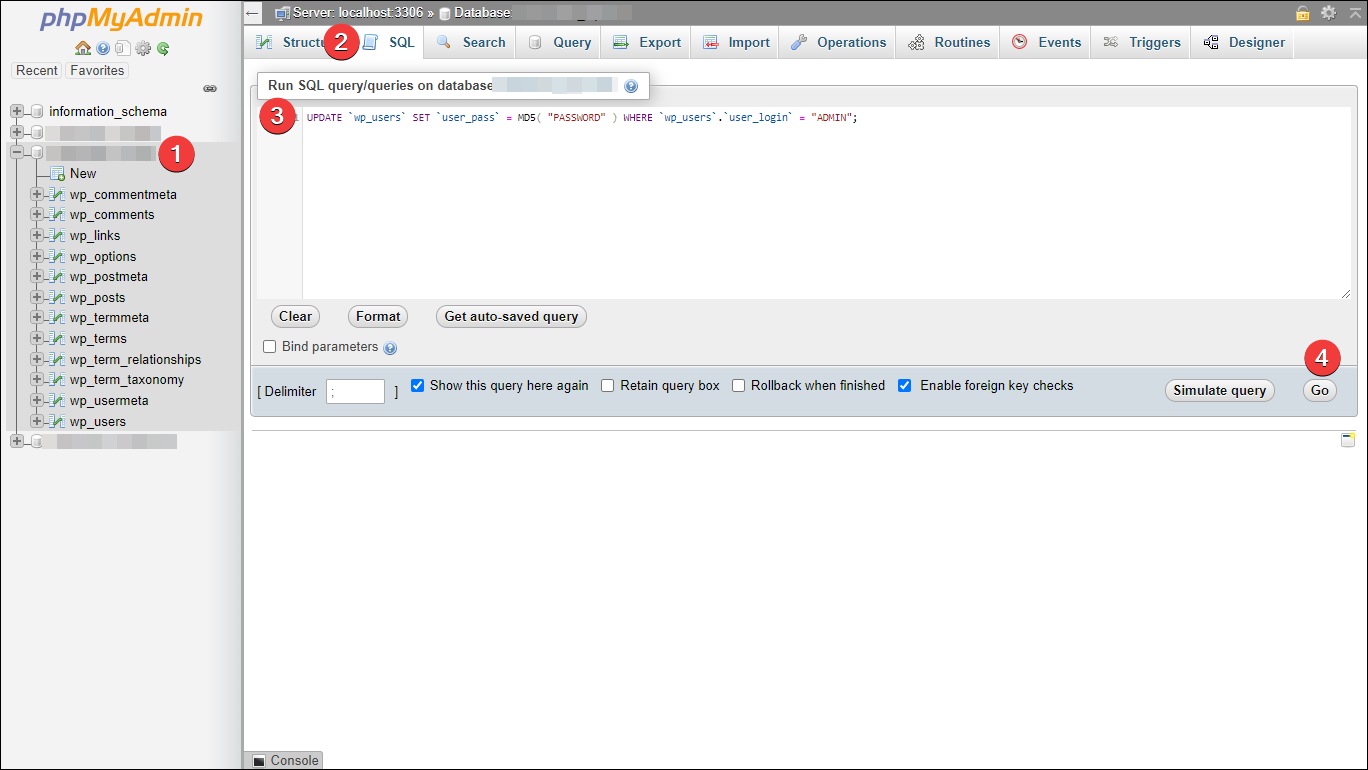Click the wp_options table icon
1368x770 pixels.
pos(57,256)
